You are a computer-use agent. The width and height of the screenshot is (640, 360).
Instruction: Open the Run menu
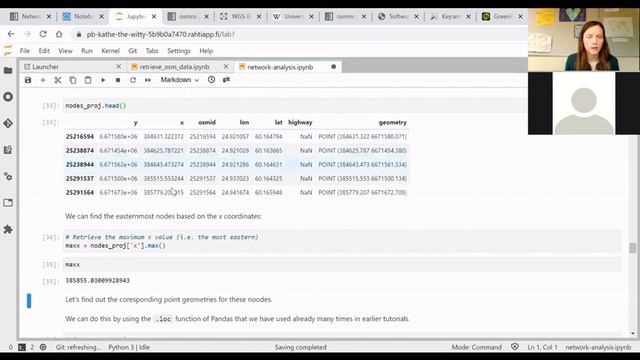tap(87, 51)
